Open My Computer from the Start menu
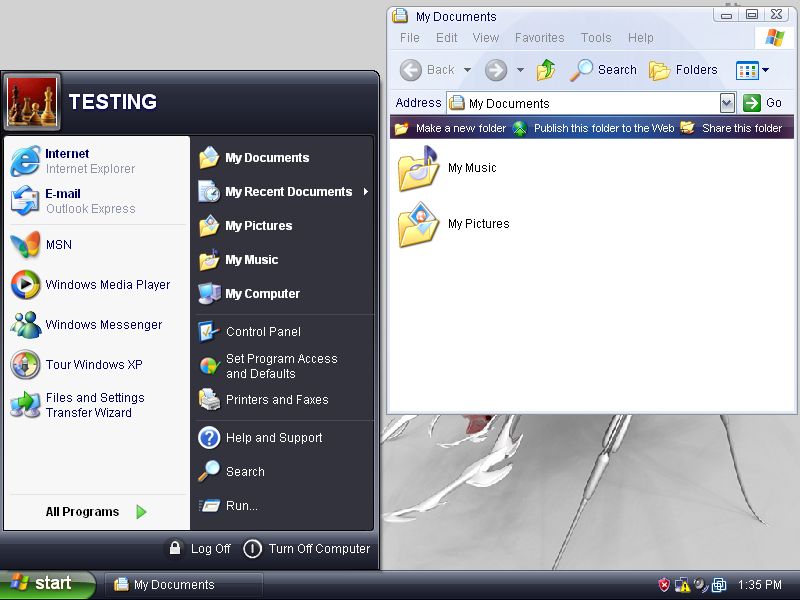Image resolution: width=800 pixels, height=600 pixels. (x=283, y=293)
